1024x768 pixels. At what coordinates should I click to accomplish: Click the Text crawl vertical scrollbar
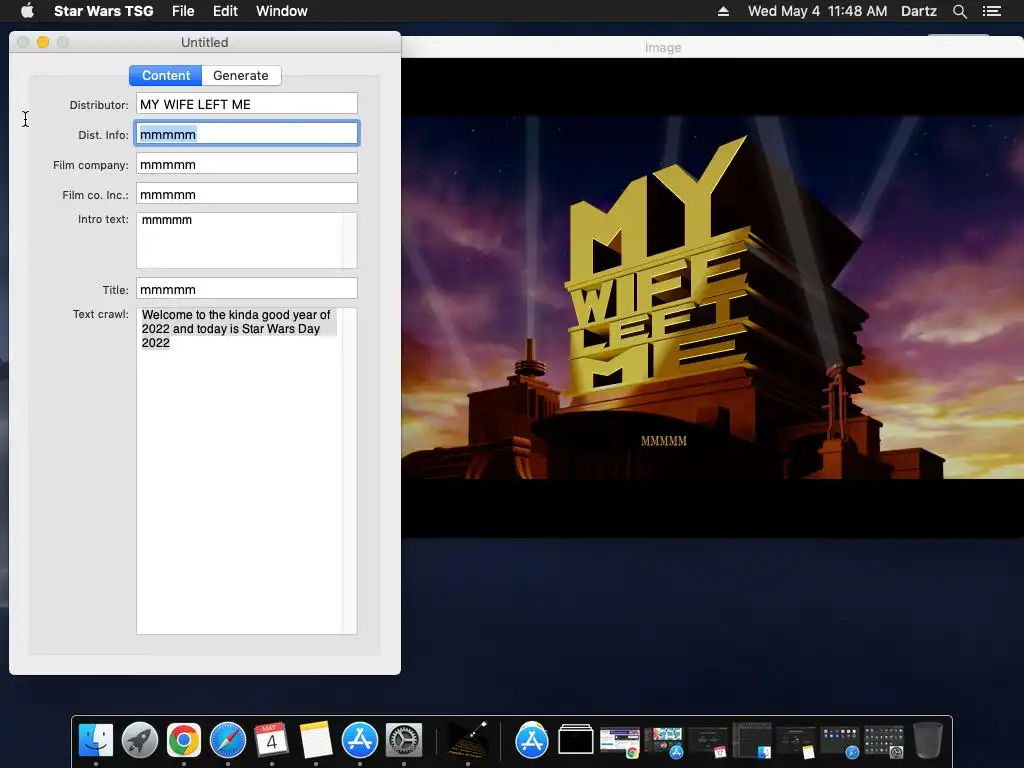[350, 470]
